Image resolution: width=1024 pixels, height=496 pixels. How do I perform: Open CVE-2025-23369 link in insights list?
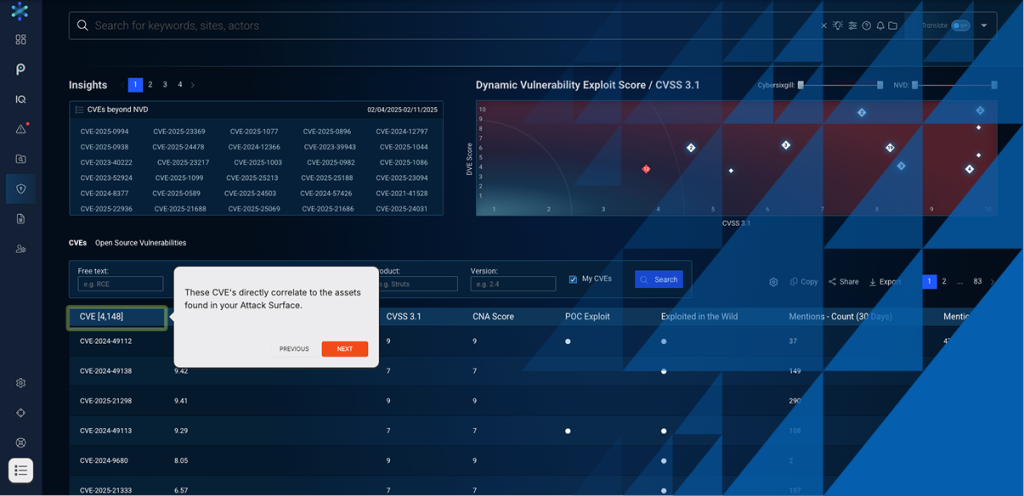[179, 131]
